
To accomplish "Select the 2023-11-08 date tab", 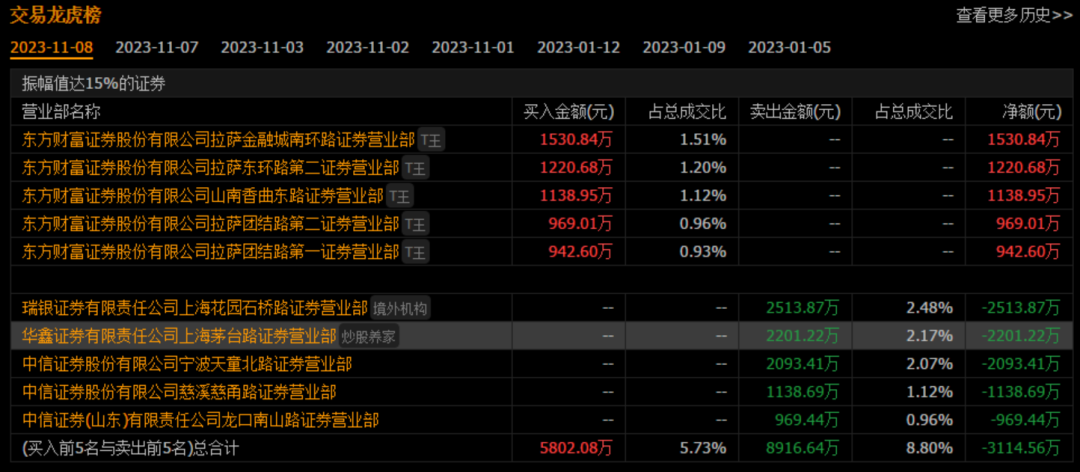I will tap(52, 48).
